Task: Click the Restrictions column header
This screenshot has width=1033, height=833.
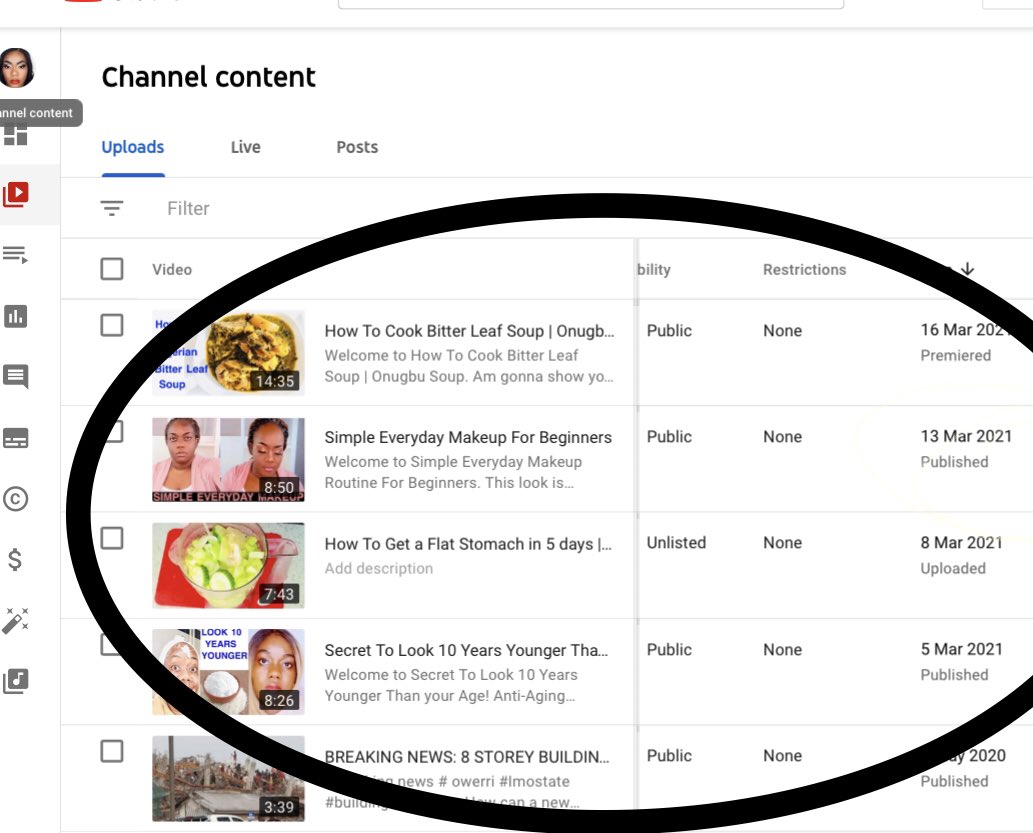Action: point(804,269)
